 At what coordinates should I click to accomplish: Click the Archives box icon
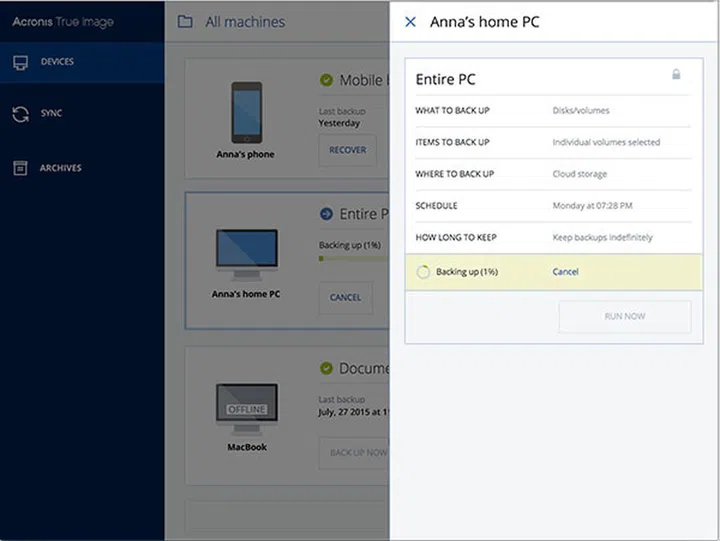[20, 168]
